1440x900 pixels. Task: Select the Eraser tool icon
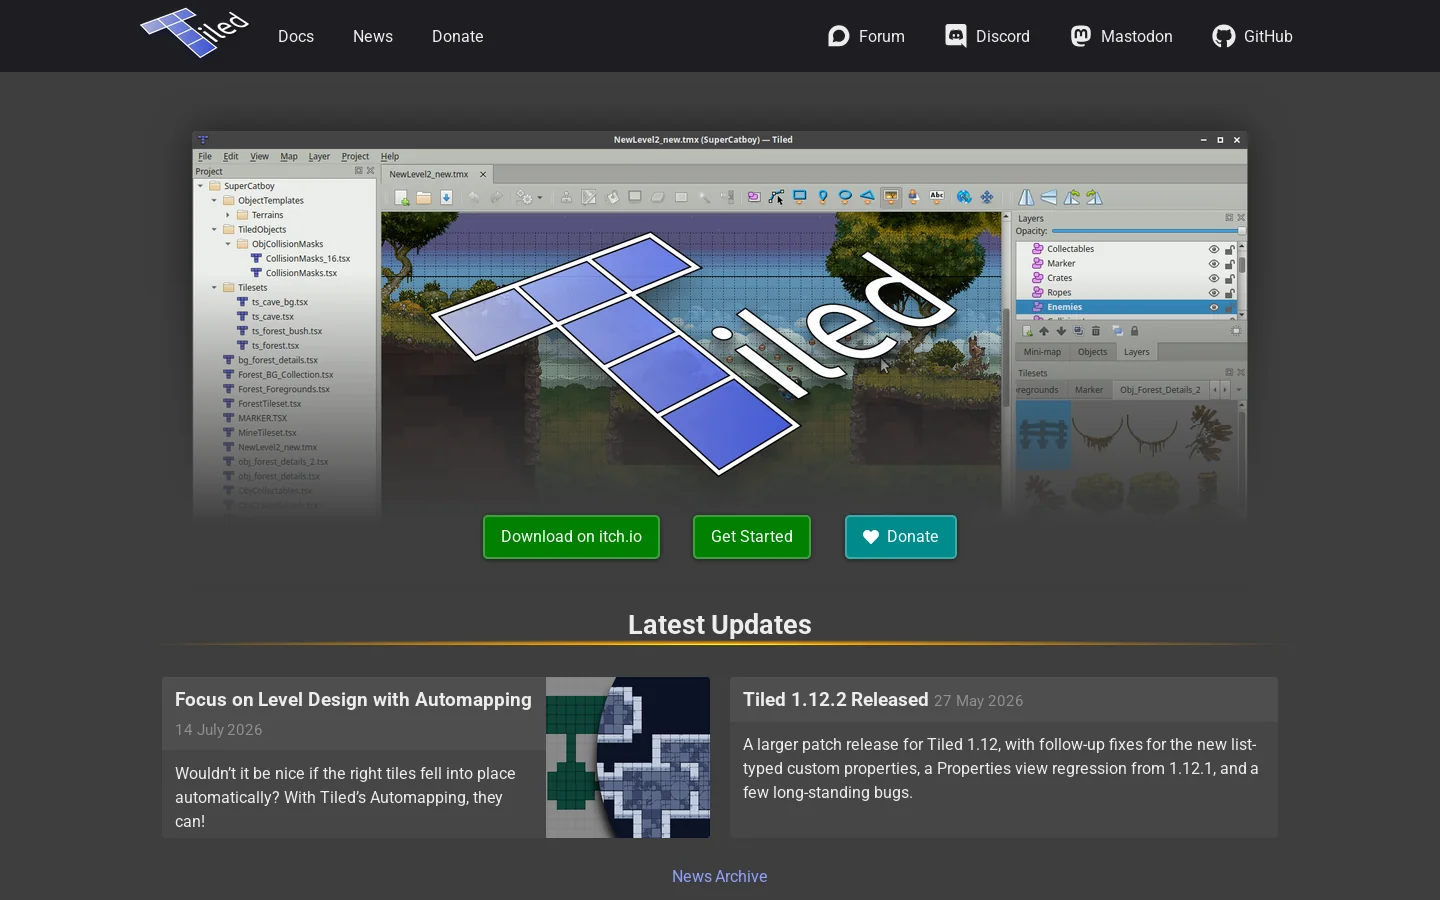pos(658,197)
